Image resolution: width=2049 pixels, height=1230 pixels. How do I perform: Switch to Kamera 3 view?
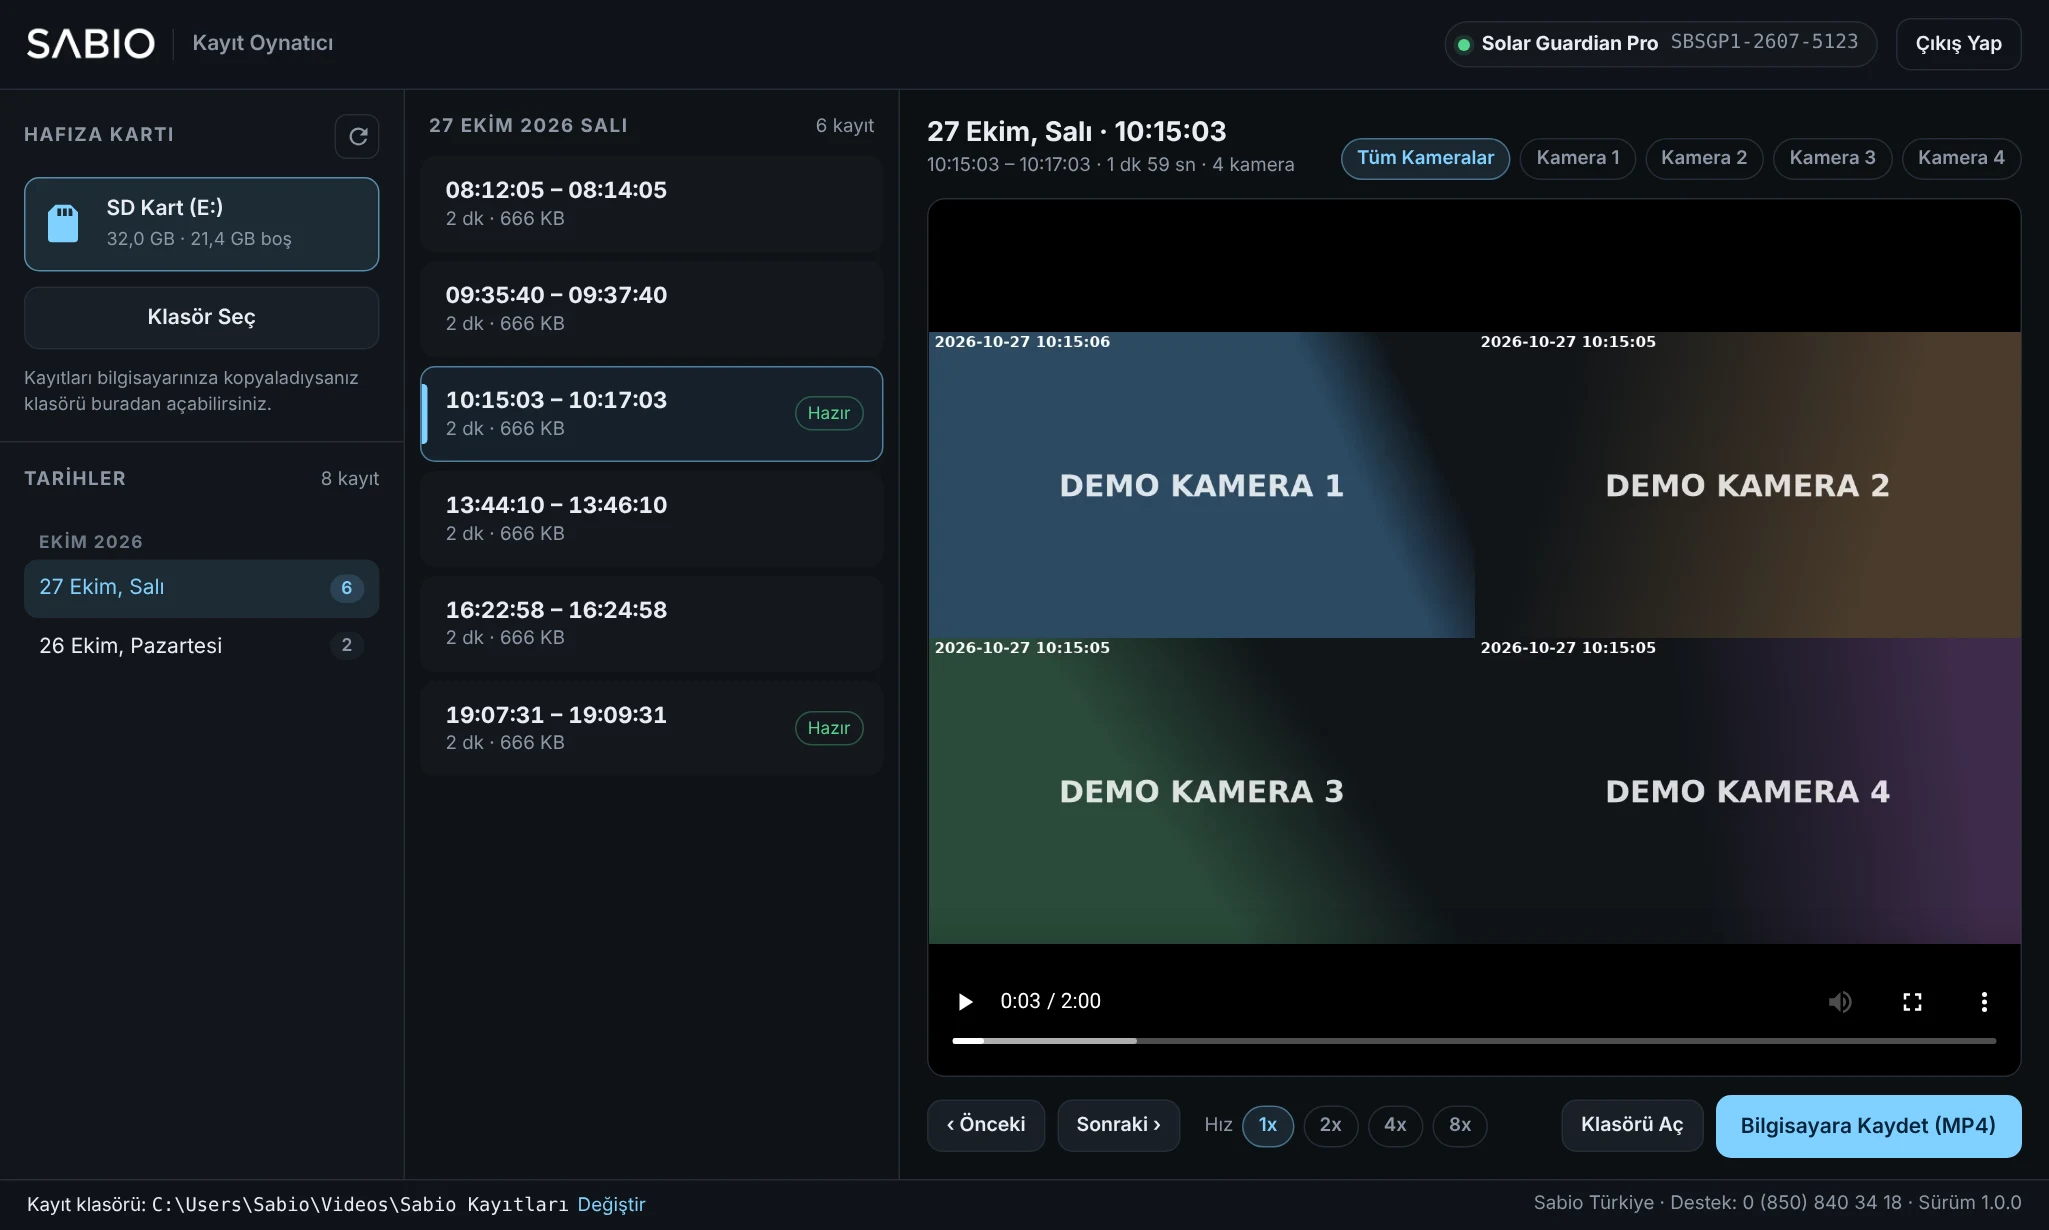pos(1832,158)
